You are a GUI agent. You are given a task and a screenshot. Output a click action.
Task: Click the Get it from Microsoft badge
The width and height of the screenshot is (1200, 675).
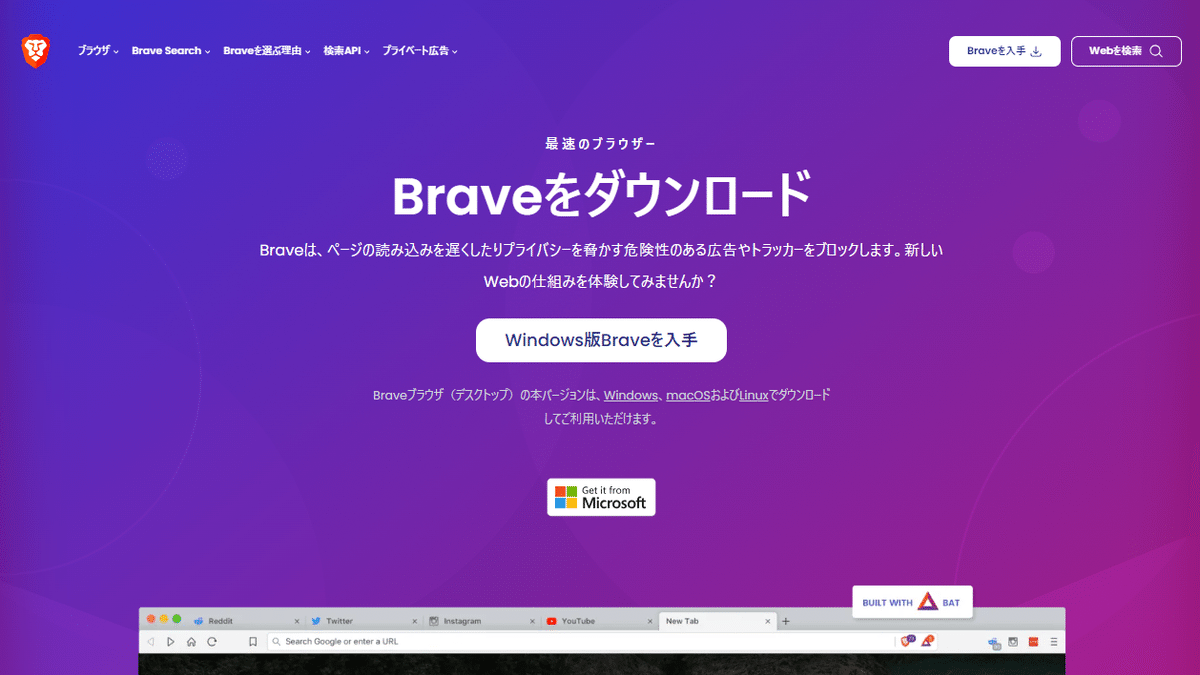(601, 497)
